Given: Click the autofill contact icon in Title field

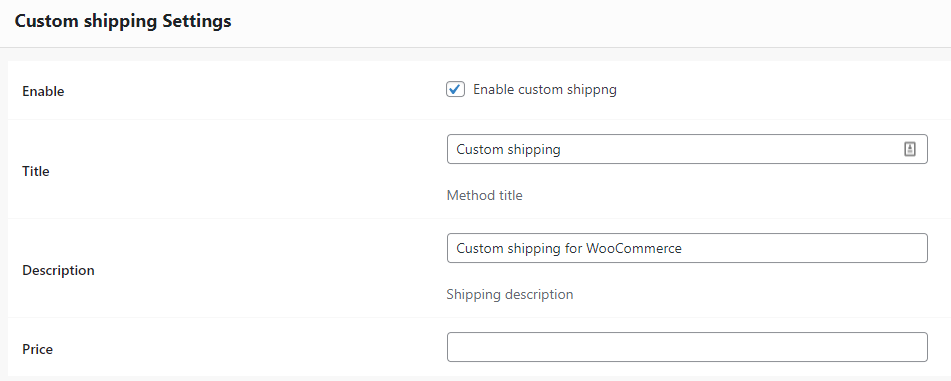Looking at the screenshot, I should (x=909, y=149).
